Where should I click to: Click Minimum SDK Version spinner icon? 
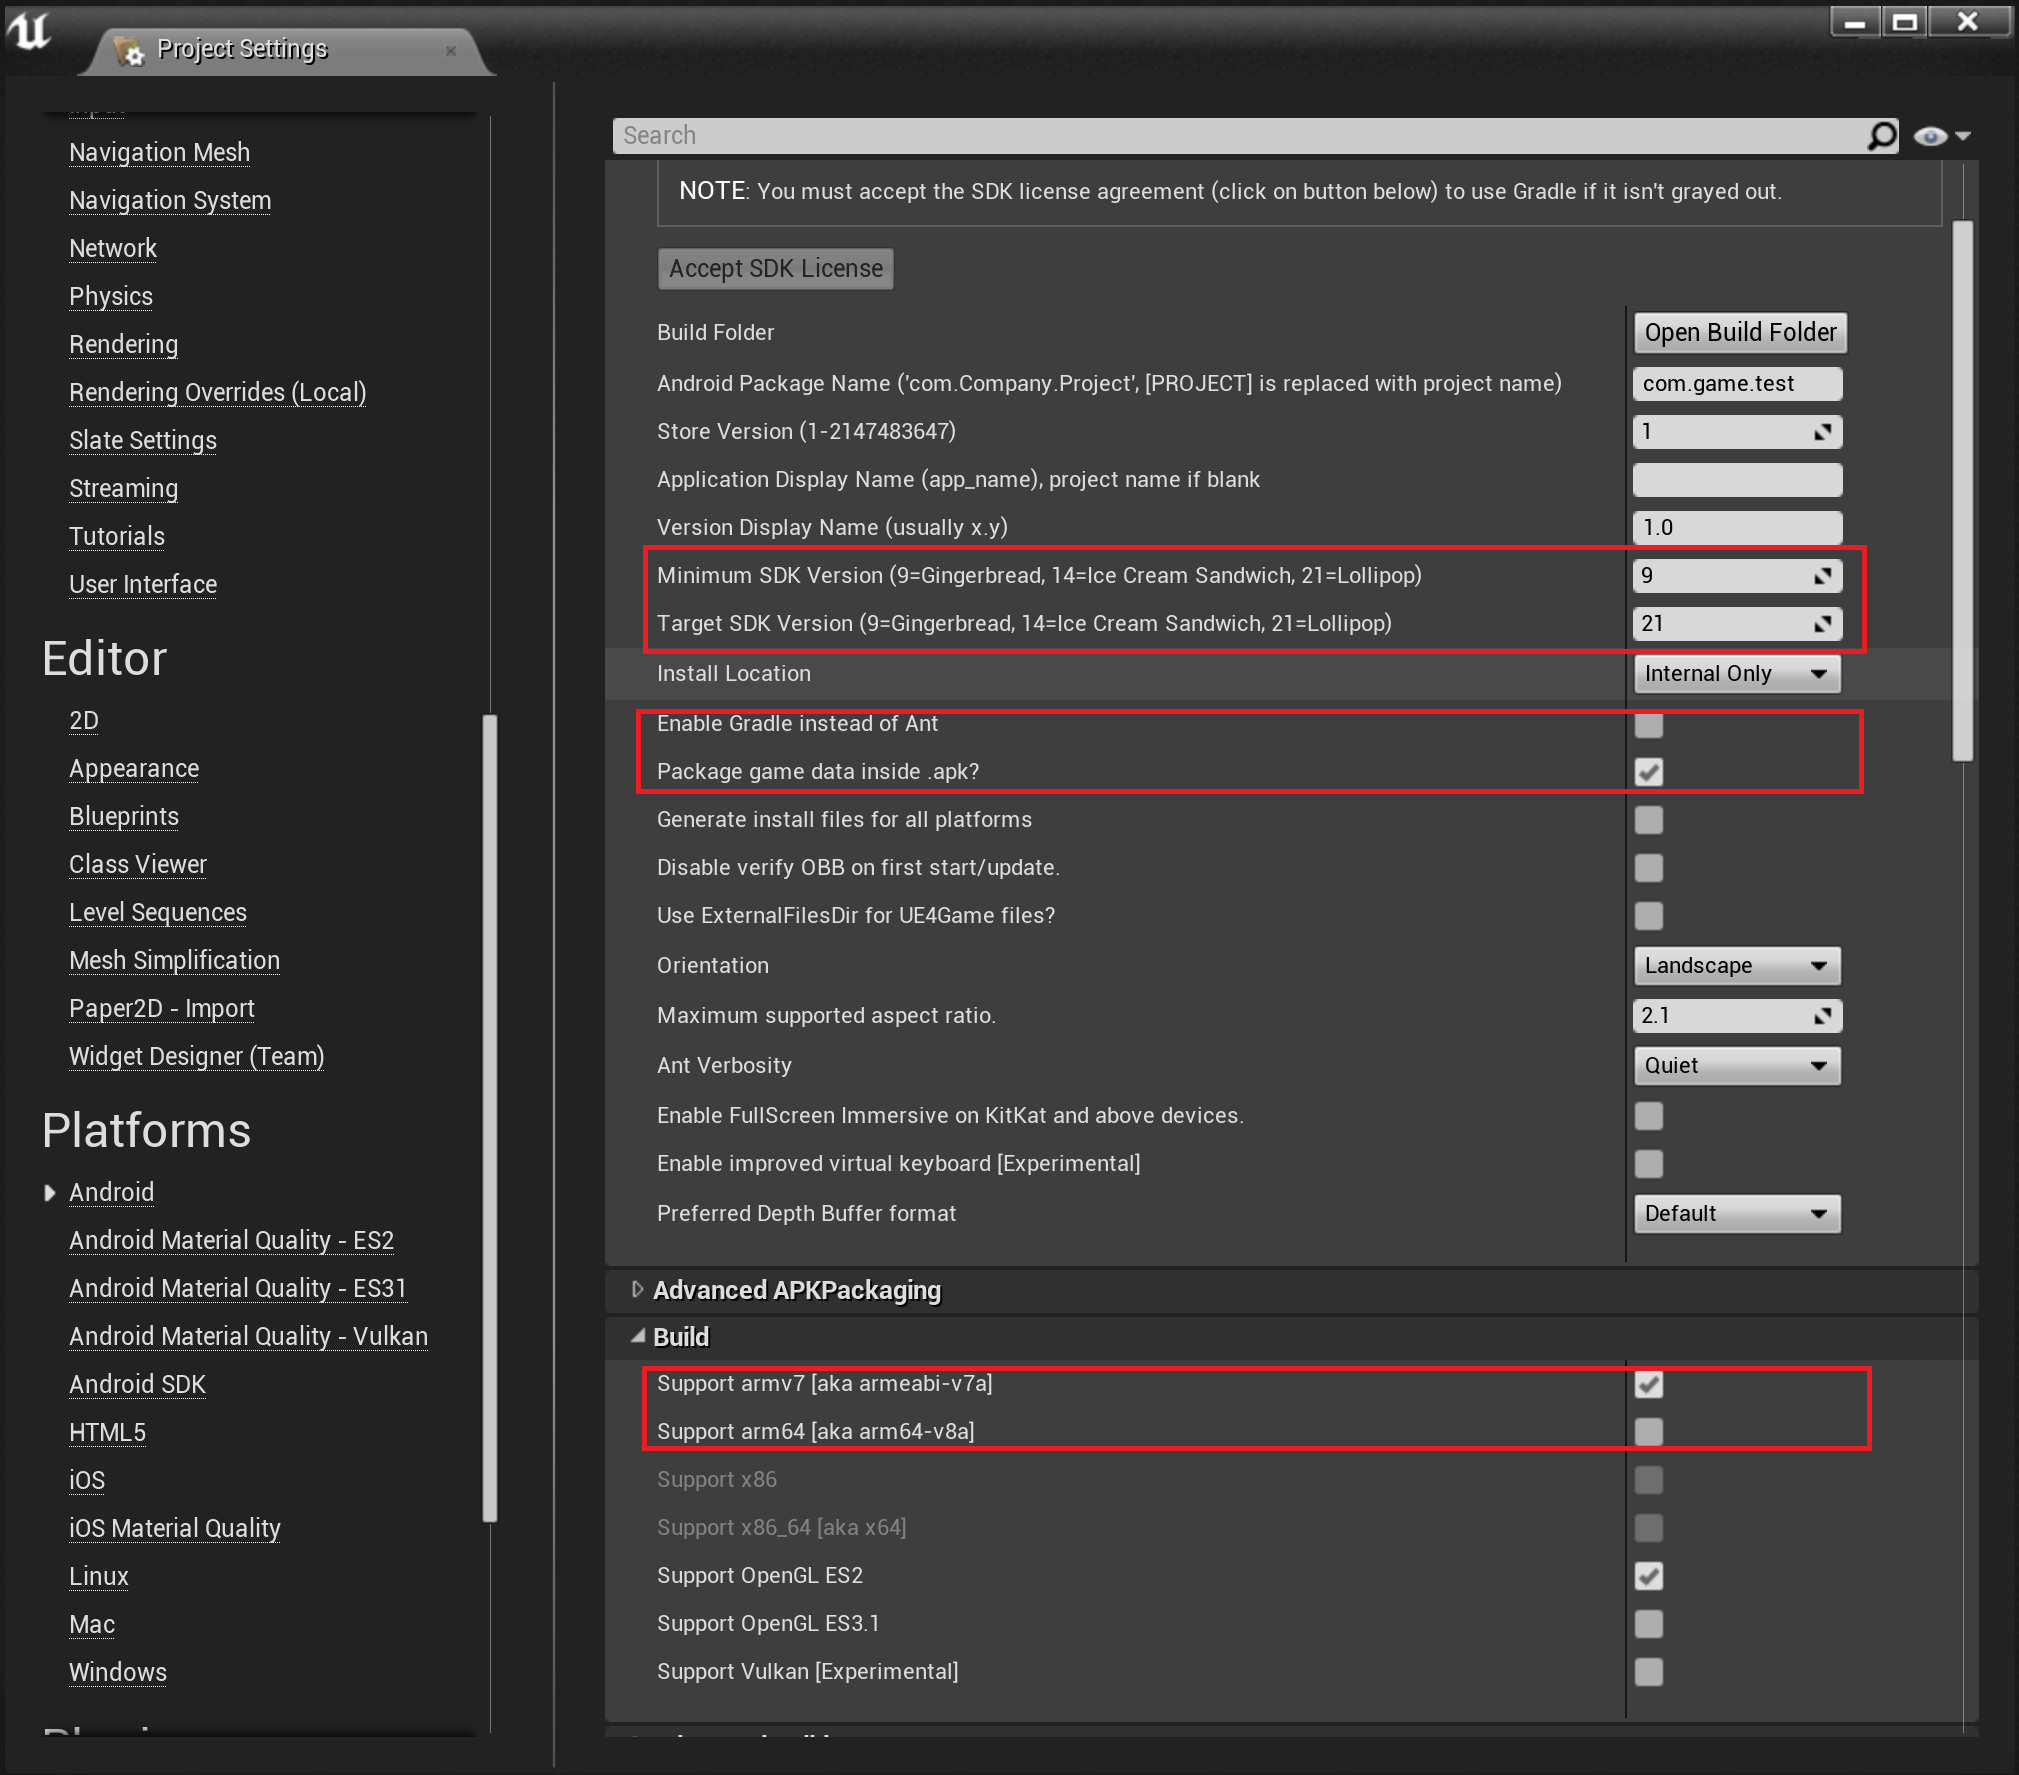click(x=1822, y=576)
